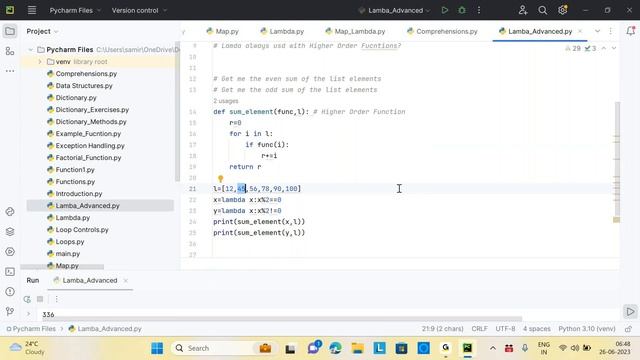
Task: Click Lamba_Advanced.py breadcrumb in status bar
Action: coord(105,329)
